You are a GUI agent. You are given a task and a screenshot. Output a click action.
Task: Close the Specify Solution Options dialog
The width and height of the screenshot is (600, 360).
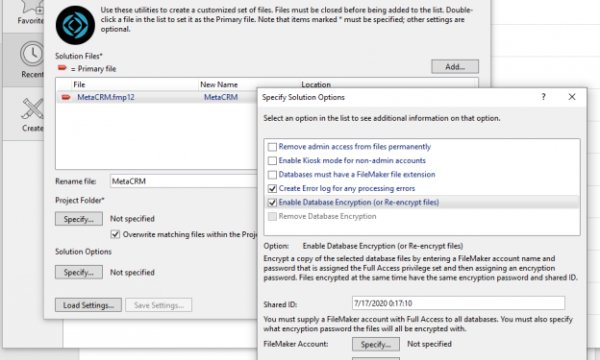coord(572,97)
